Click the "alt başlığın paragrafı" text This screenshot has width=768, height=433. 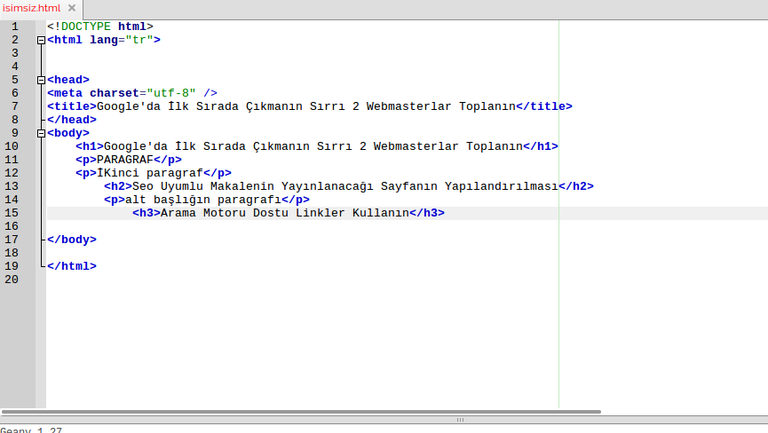click(x=203, y=200)
